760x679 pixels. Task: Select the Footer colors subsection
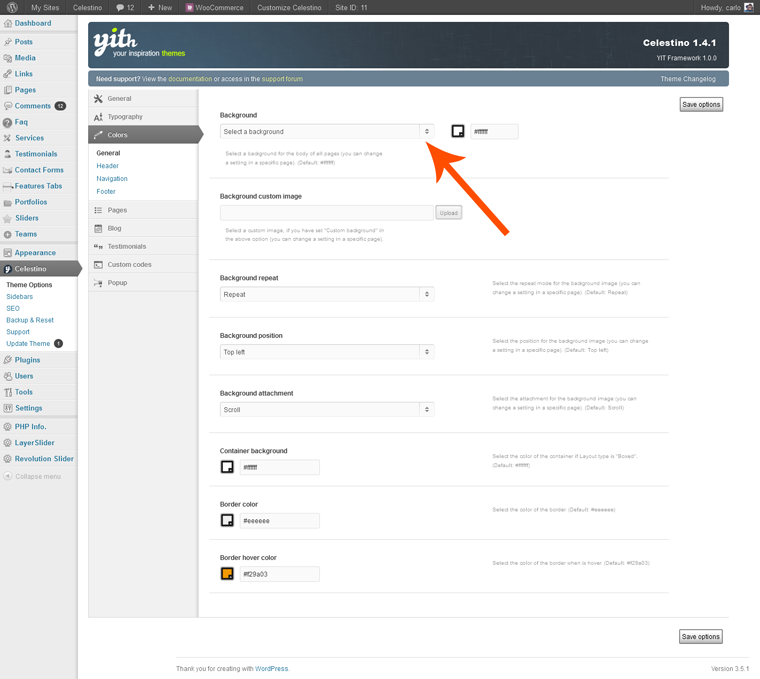(106, 191)
